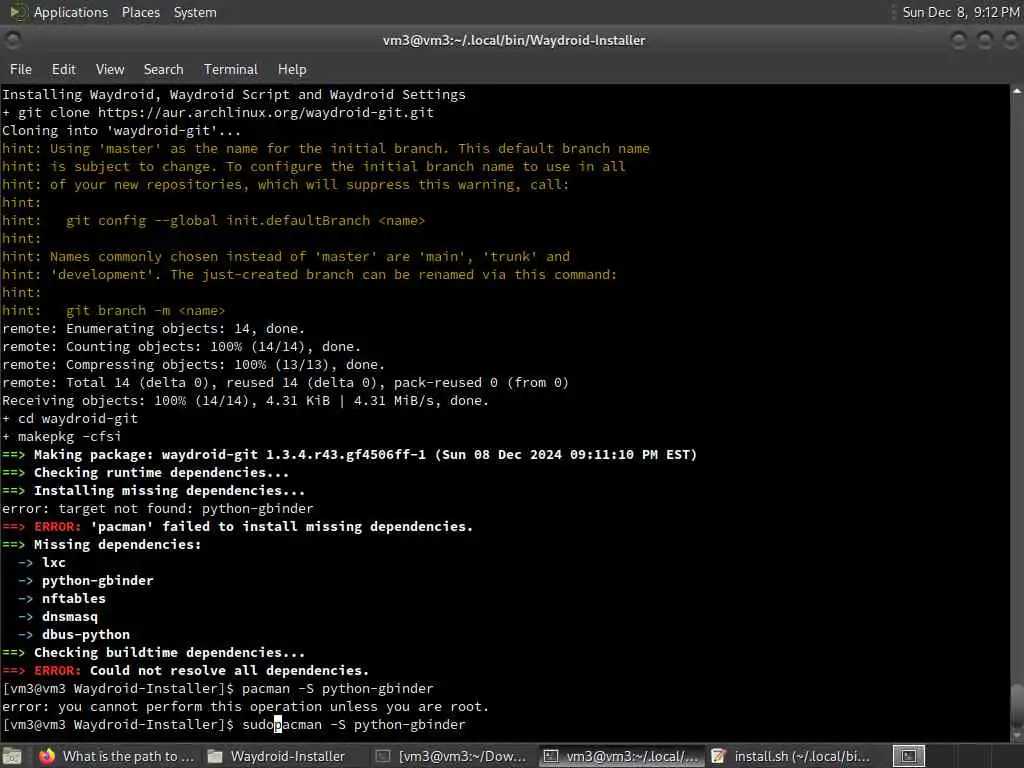Screen dimensions: 1024x768
Task: Open the View menu
Action: pos(110,69)
